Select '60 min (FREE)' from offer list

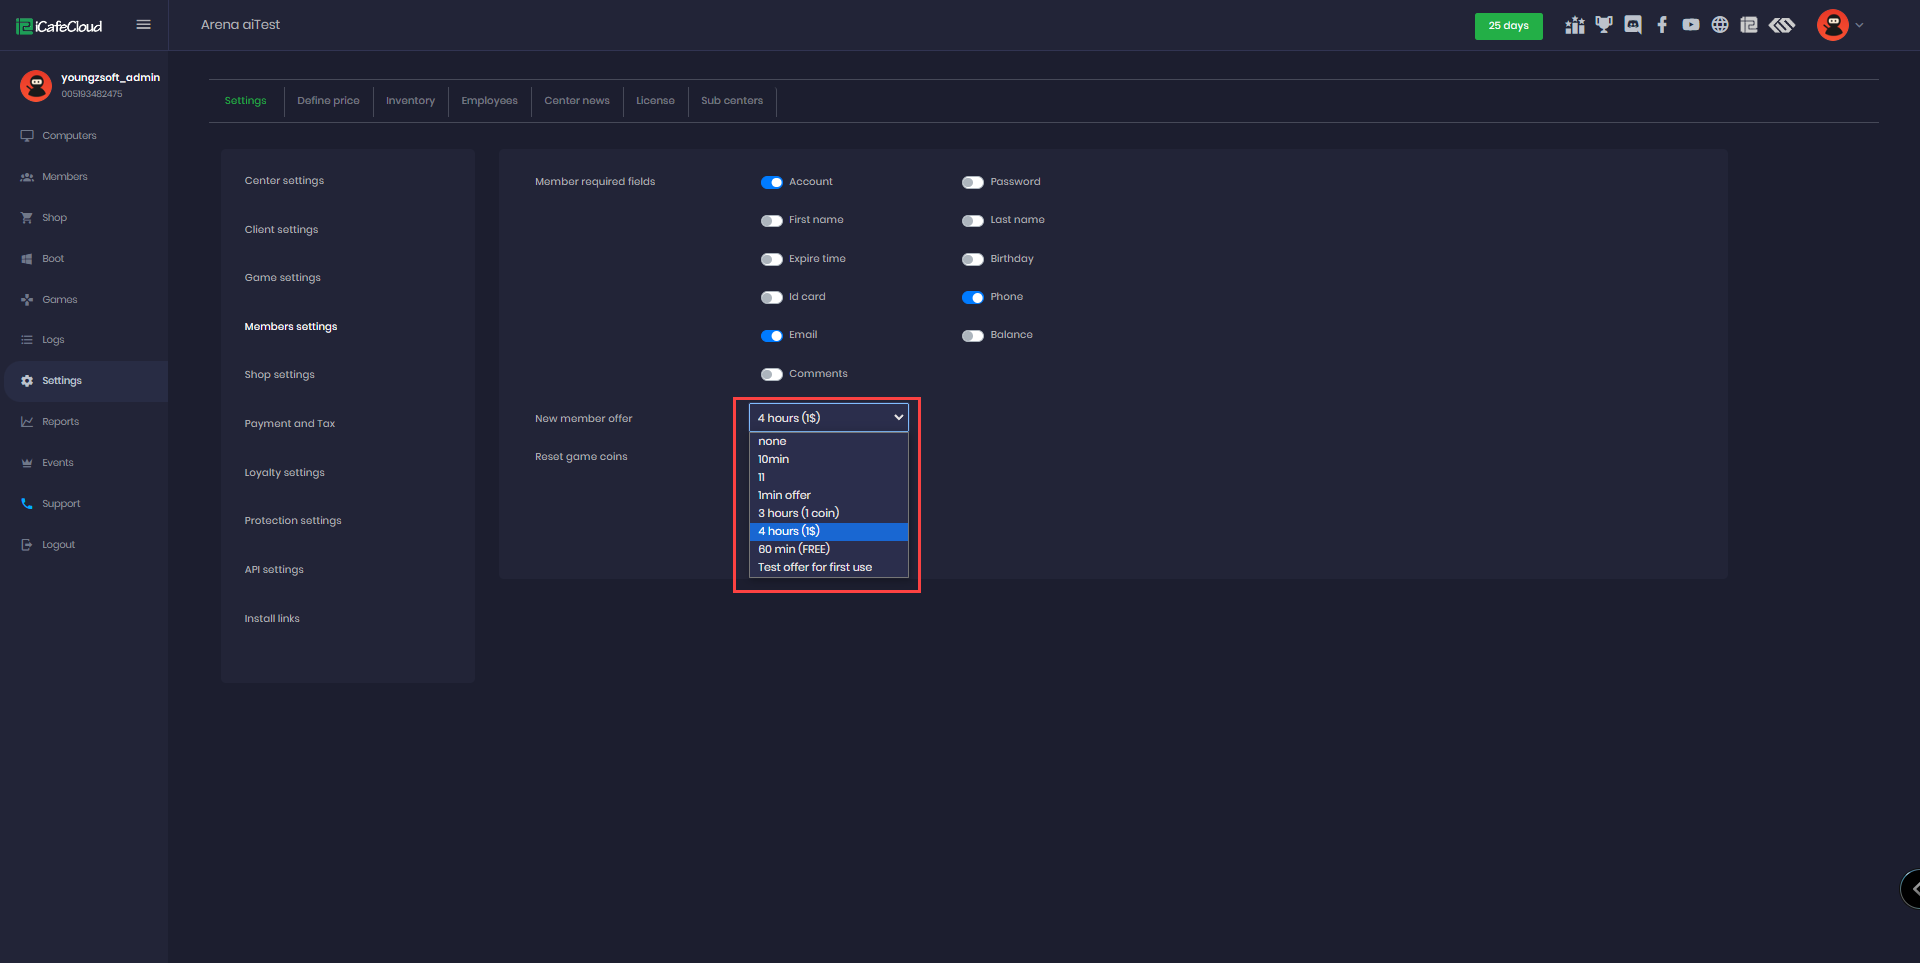(x=794, y=549)
